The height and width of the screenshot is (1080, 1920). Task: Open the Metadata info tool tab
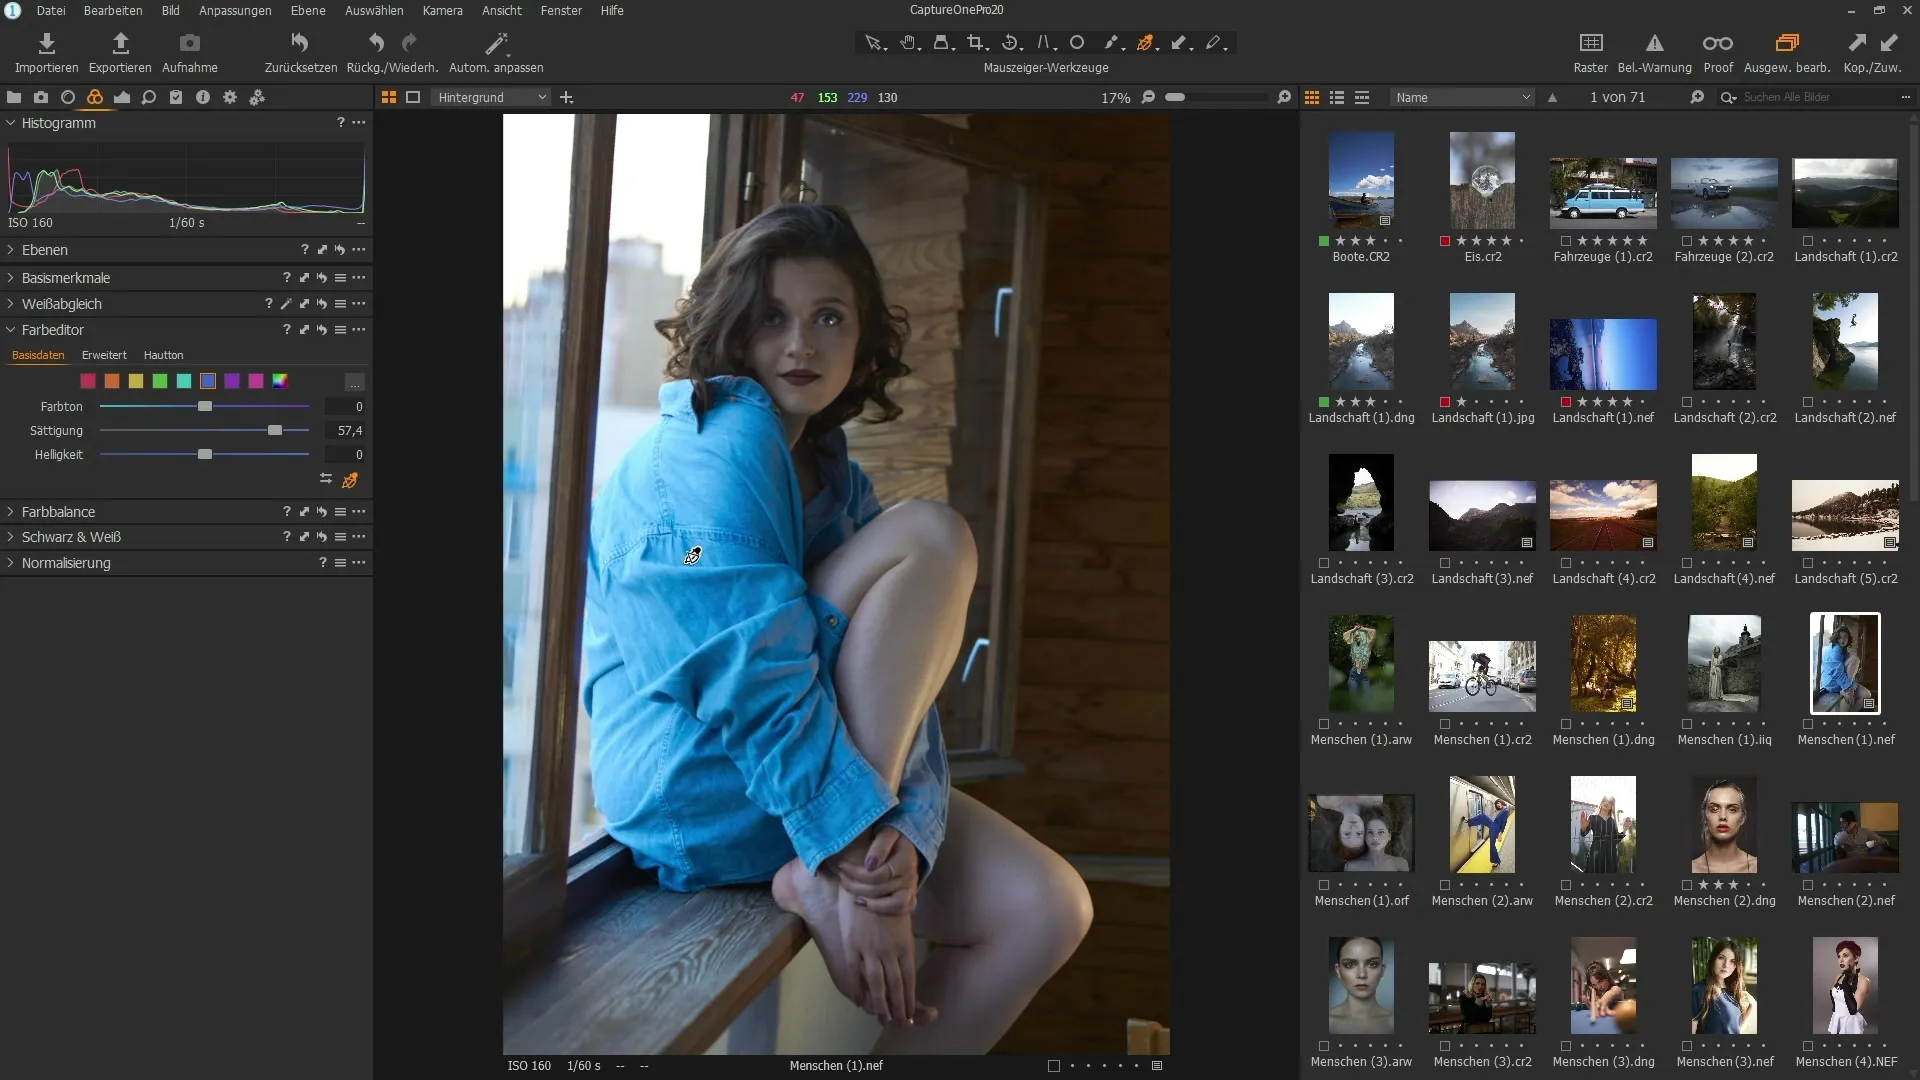203,97
